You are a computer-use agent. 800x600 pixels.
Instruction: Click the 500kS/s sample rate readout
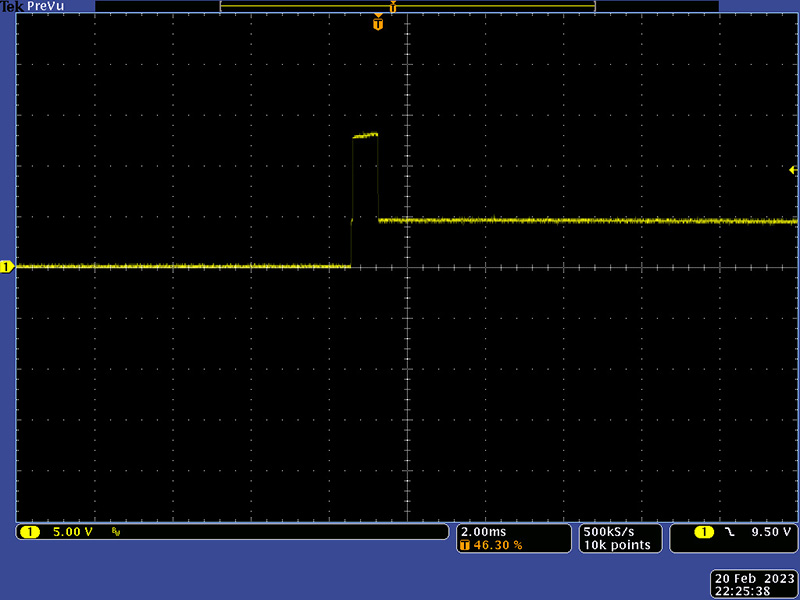tap(607, 532)
